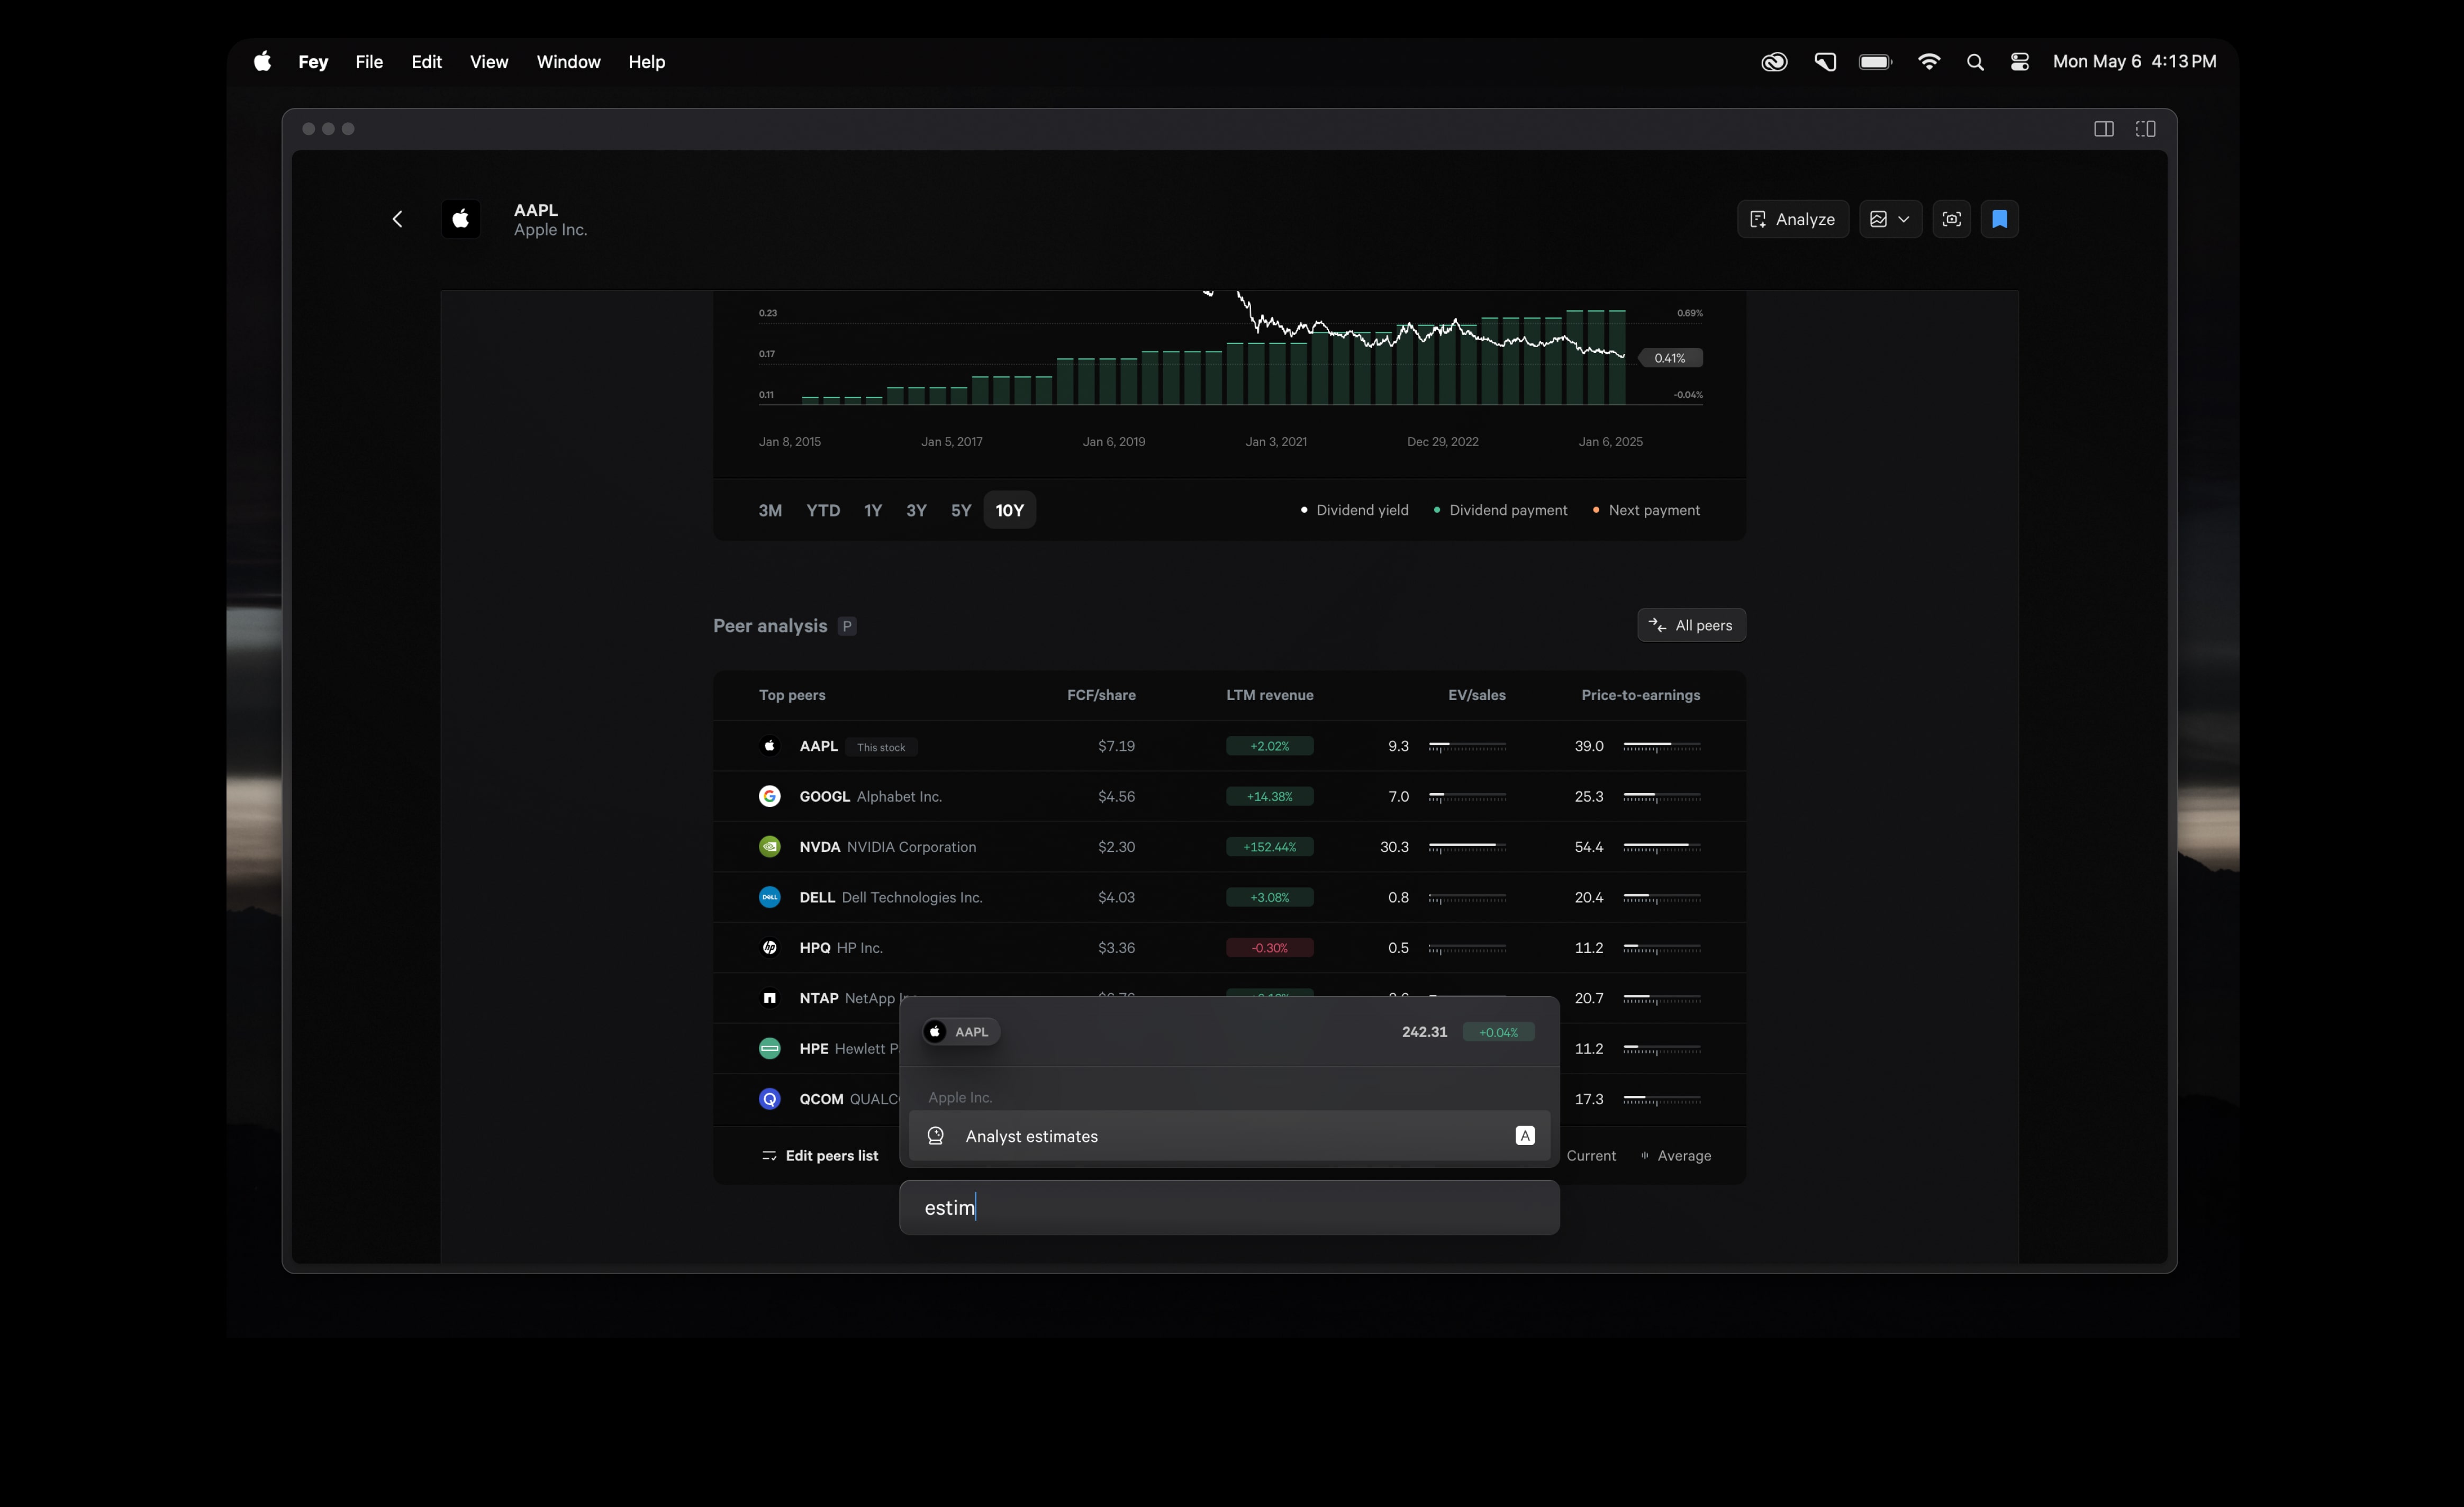Image resolution: width=2464 pixels, height=1507 pixels.
Task: Click the back arrow beside AAPL
Action: (397, 219)
